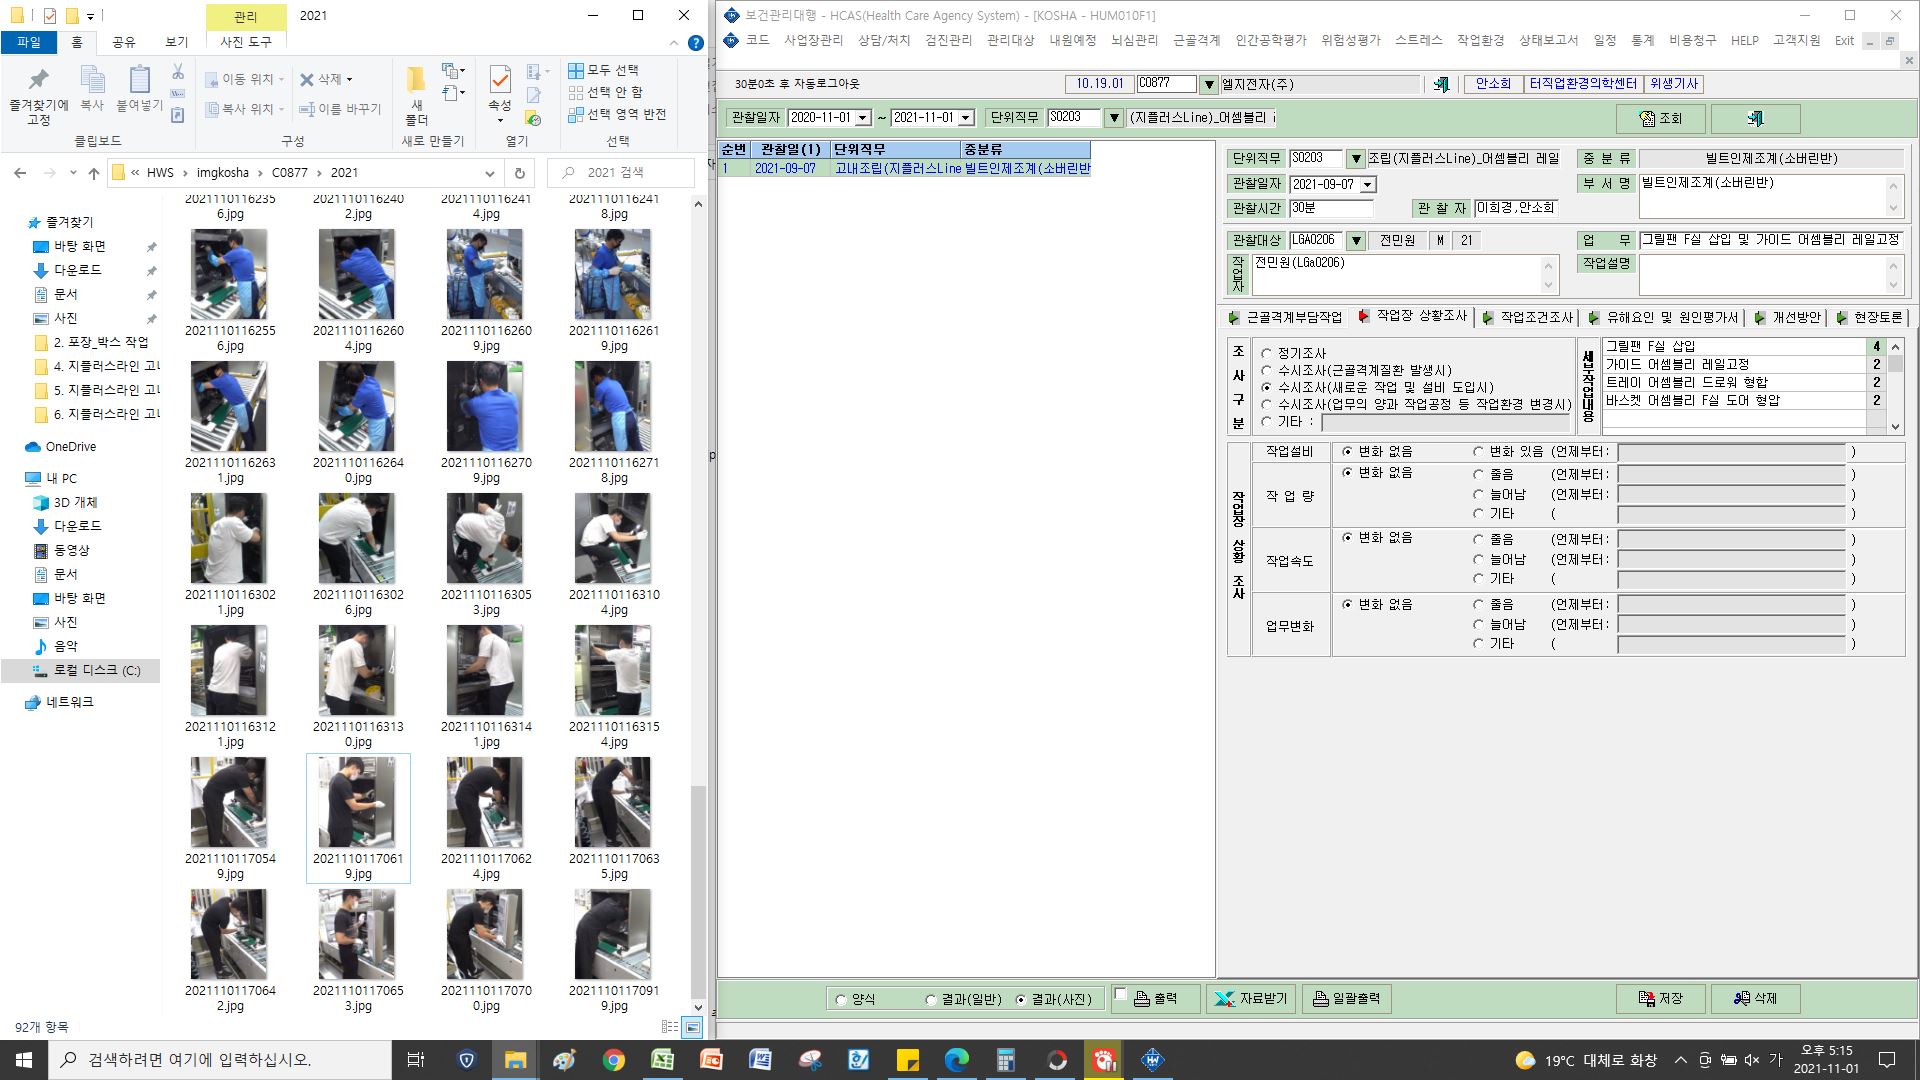The width and height of the screenshot is (1920, 1080).
Task: Open the 2021-09-07 관찰일자 date dropdown
Action: click(1368, 185)
